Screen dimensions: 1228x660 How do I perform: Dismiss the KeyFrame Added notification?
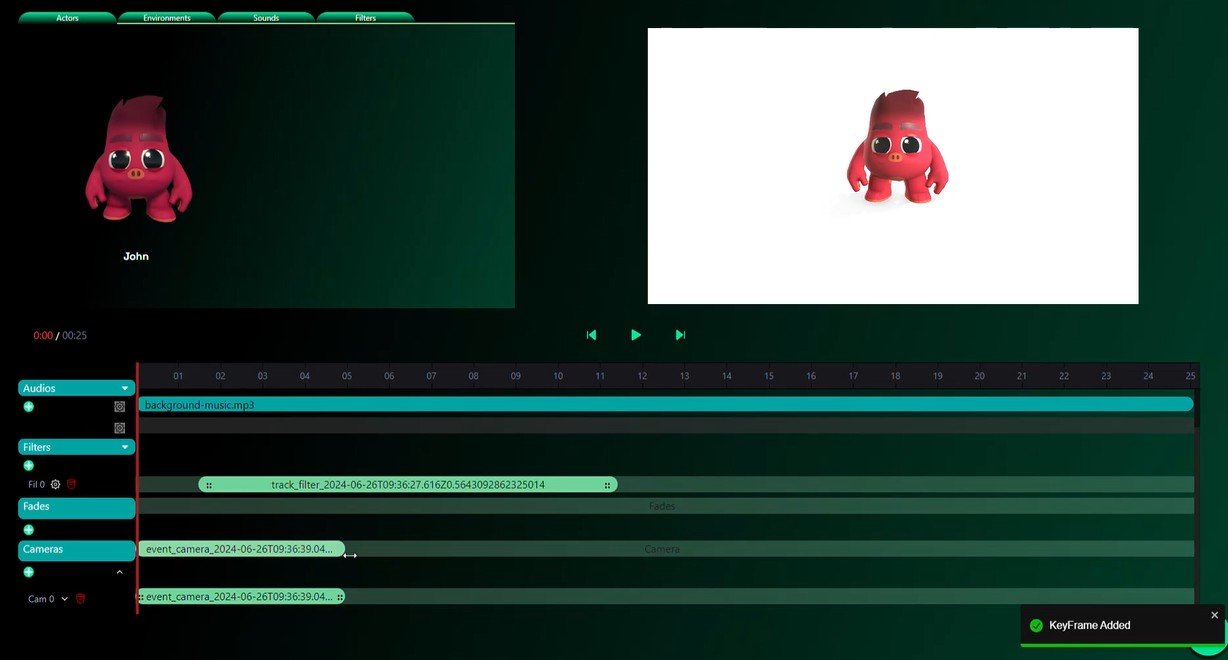tap(1215, 615)
